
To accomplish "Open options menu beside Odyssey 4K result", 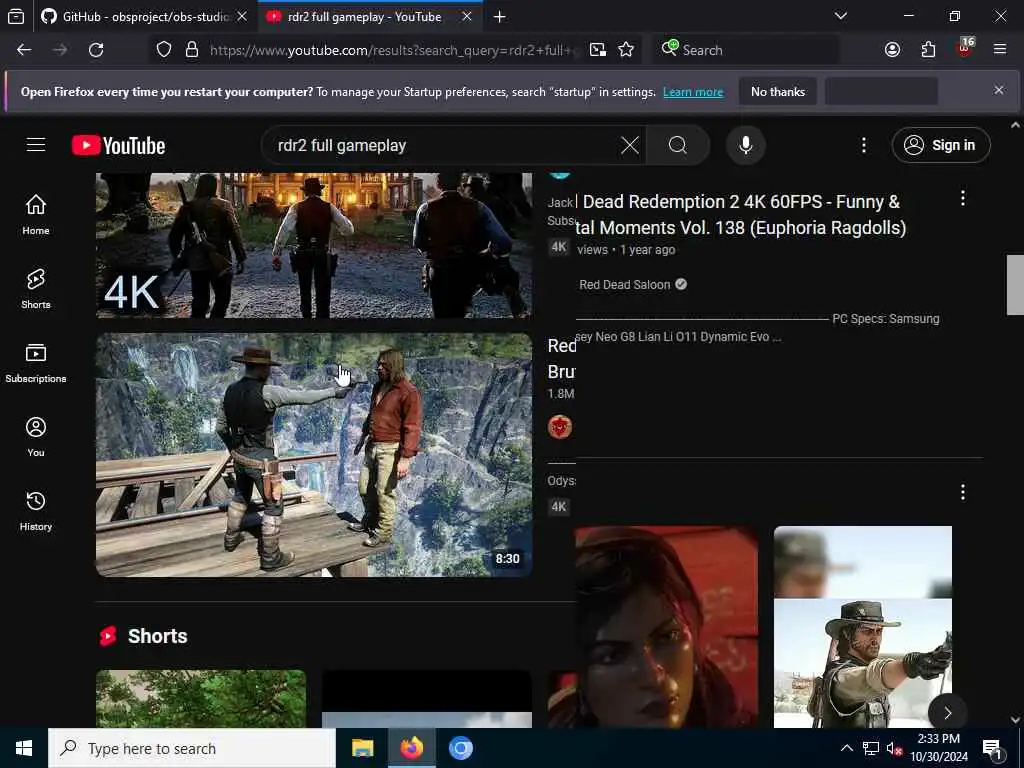I will pyautogui.click(x=963, y=492).
